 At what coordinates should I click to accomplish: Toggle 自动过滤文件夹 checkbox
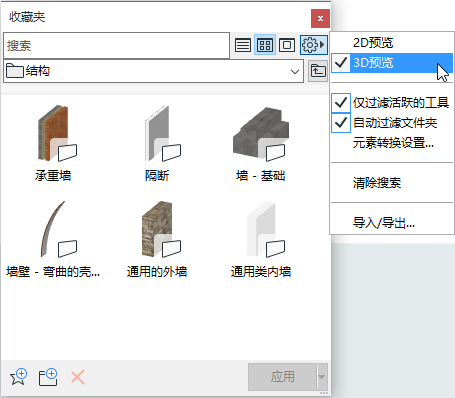[341, 123]
